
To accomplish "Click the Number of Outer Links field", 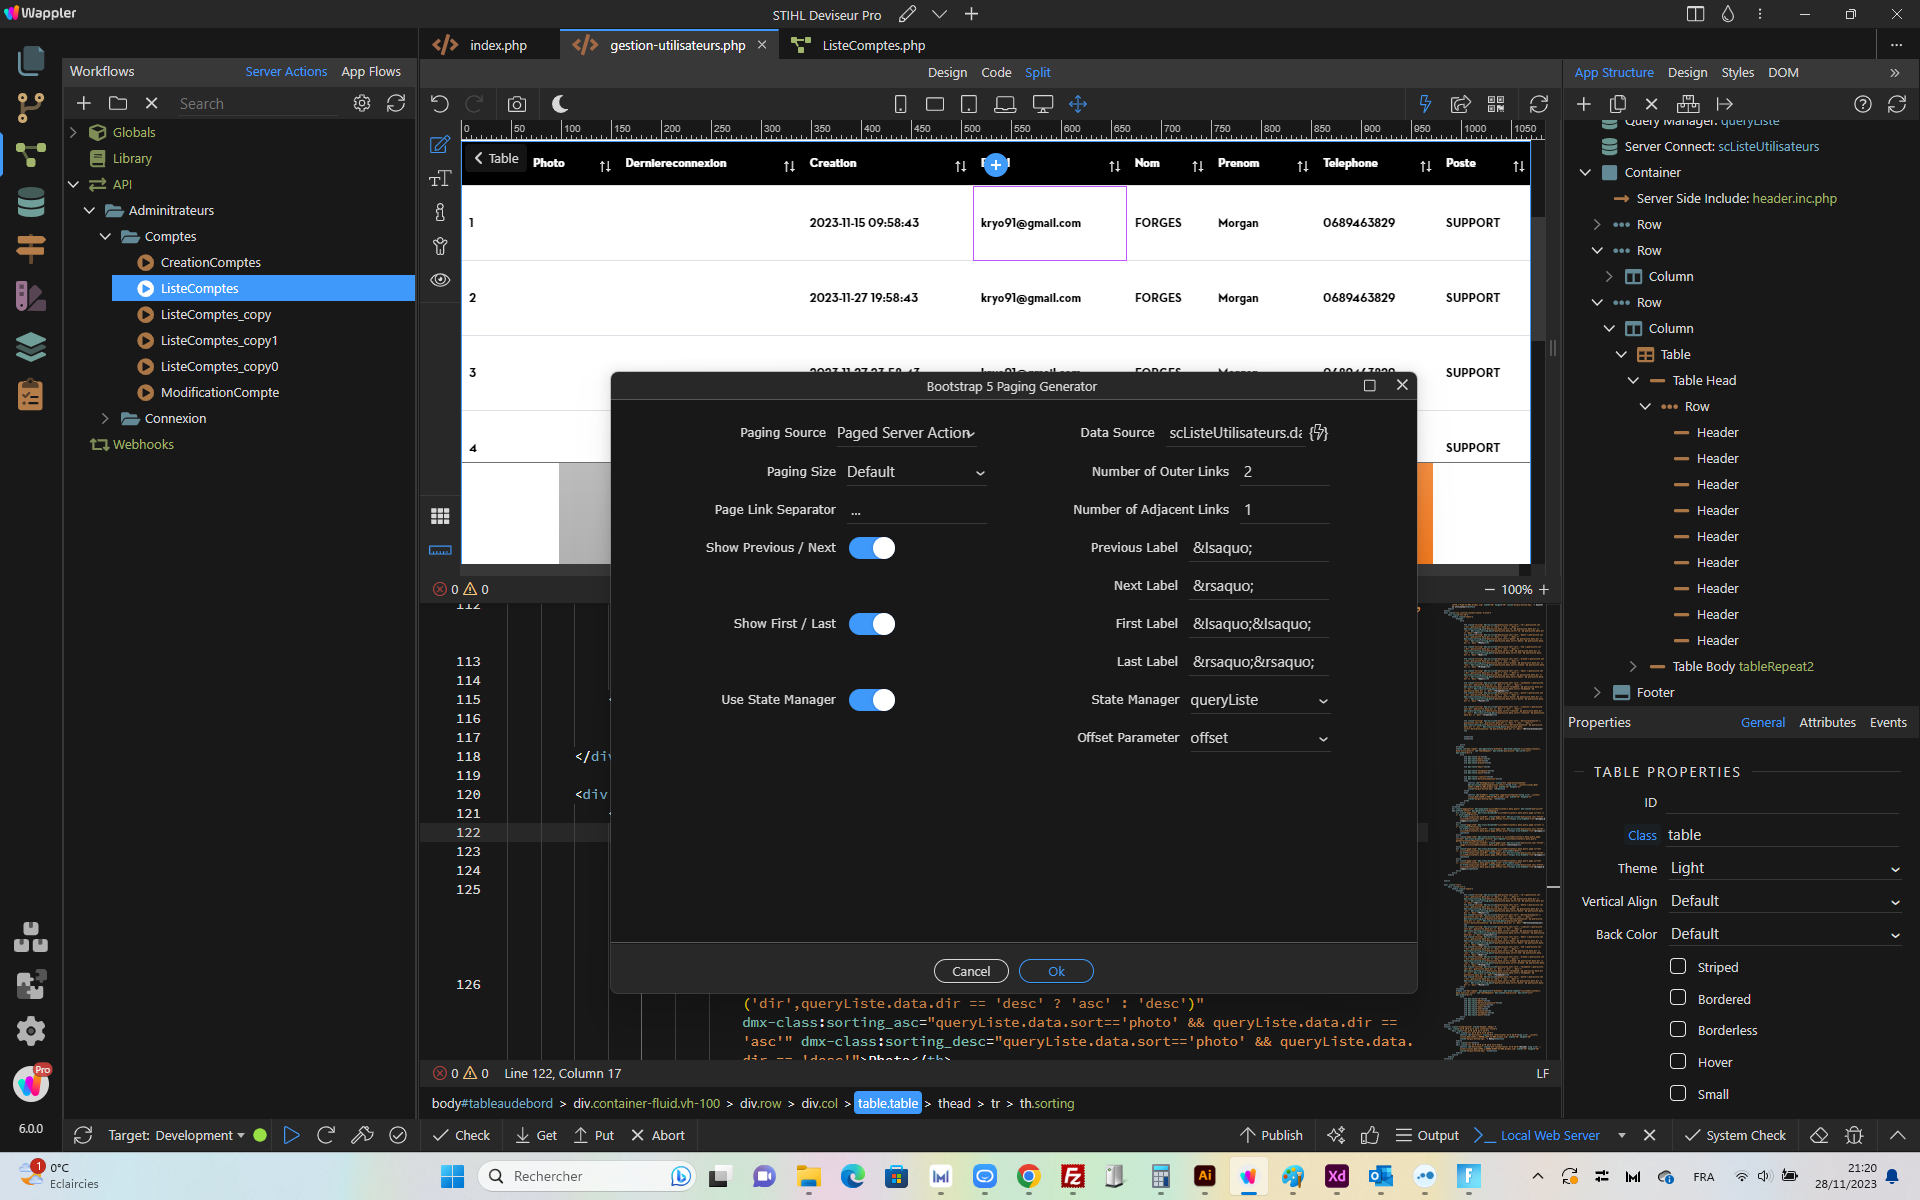I will click(1285, 472).
